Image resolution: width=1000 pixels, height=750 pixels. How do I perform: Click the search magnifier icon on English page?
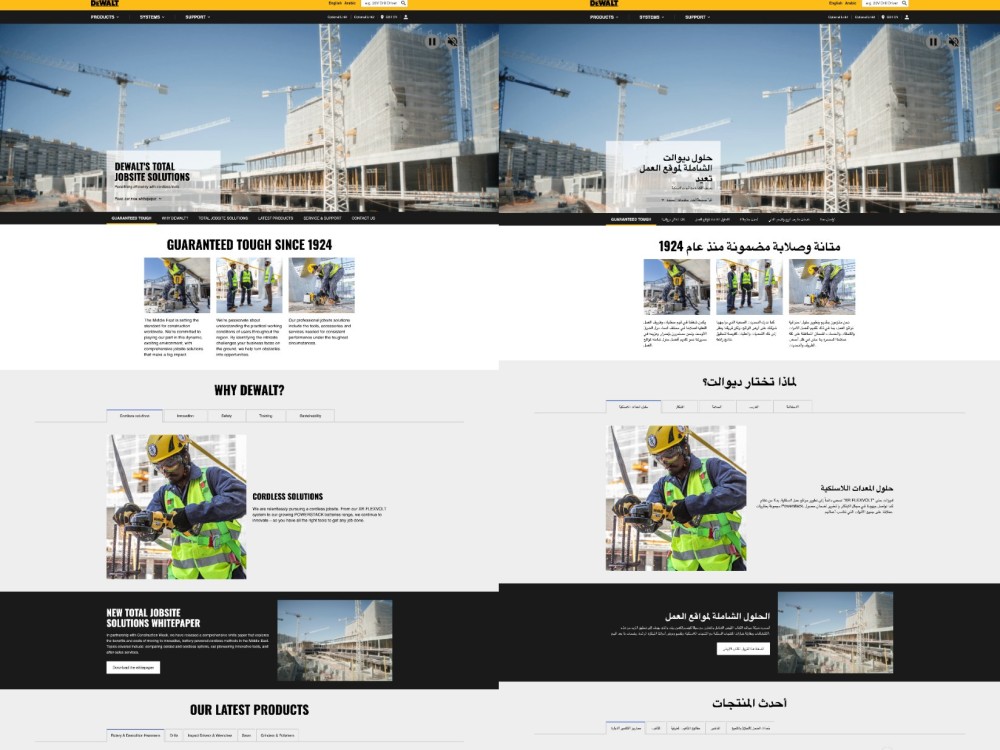[403, 3]
